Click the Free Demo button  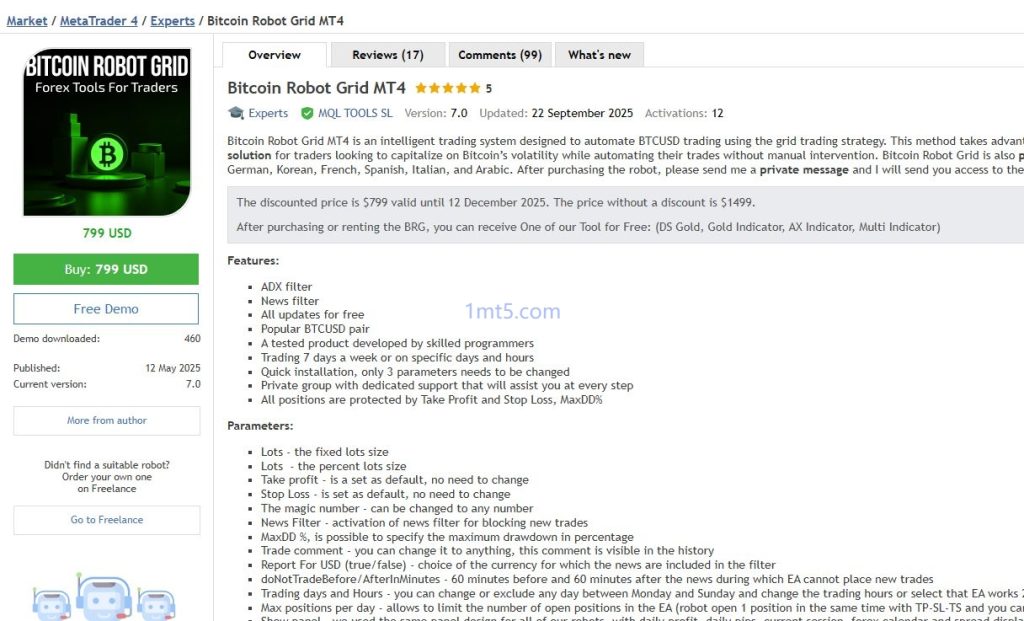click(106, 309)
